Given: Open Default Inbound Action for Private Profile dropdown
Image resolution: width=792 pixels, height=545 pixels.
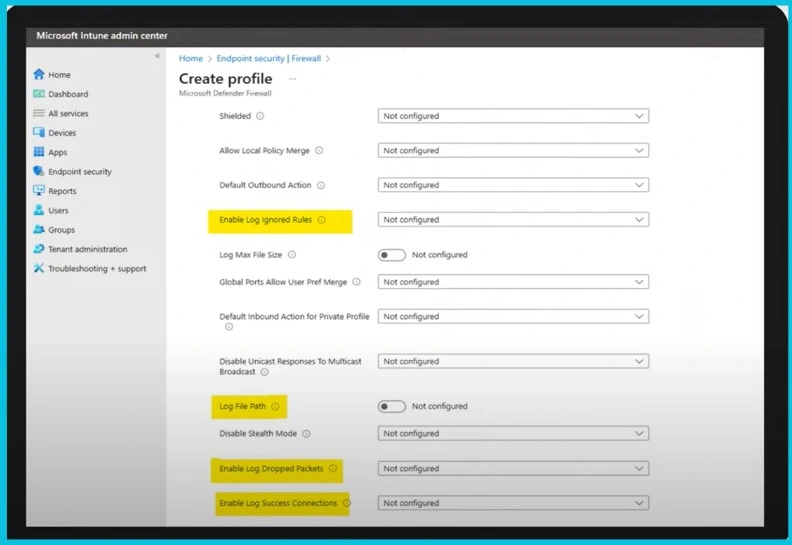Looking at the screenshot, I should tap(513, 317).
